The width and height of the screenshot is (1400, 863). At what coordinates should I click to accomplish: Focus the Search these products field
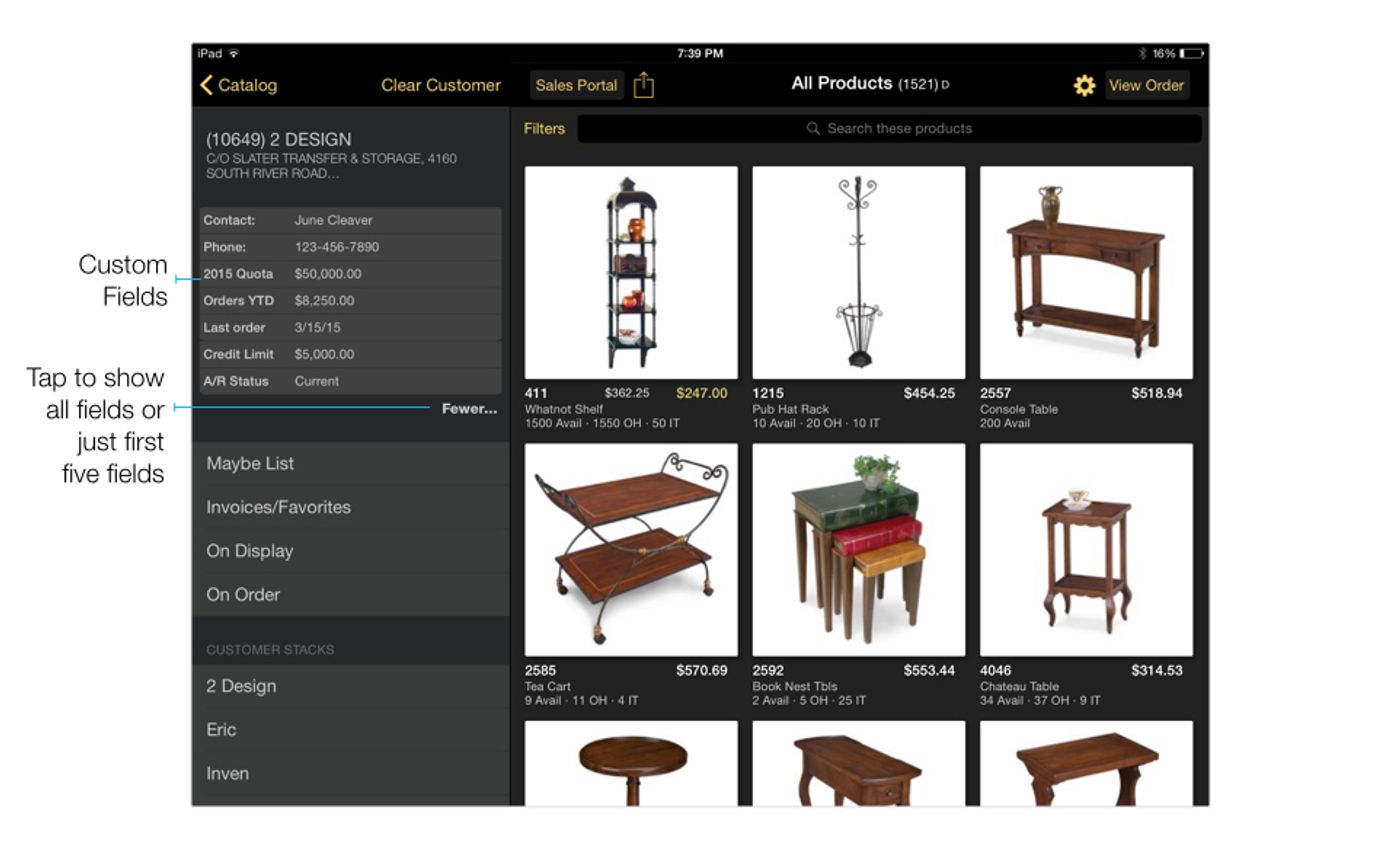pos(890,128)
